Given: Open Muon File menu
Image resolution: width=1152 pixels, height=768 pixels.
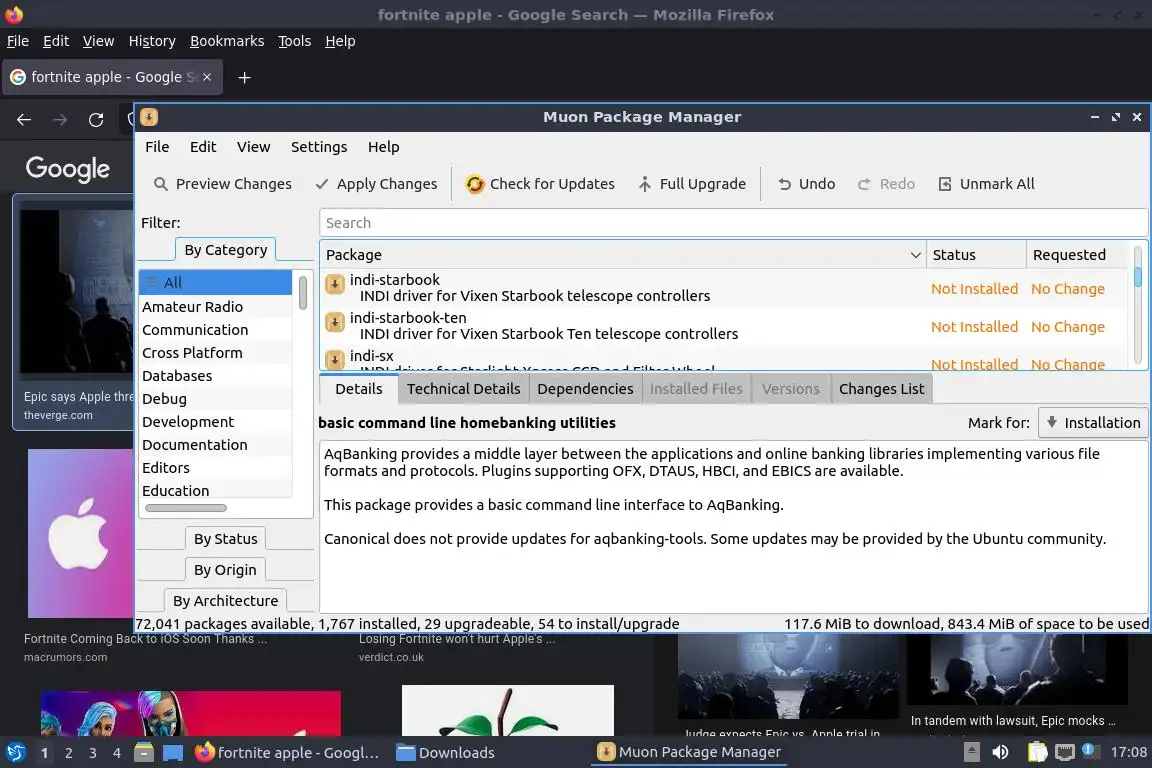Looking at the screenshot, I should [x=157, y=147].
